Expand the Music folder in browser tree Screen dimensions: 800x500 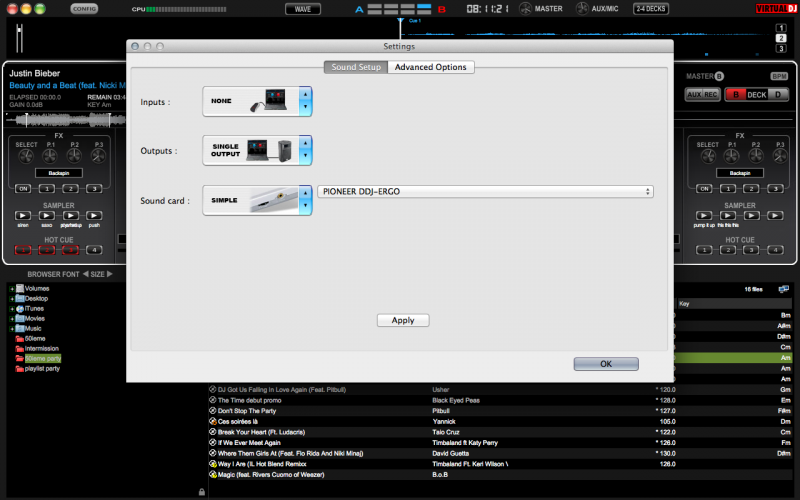pyautogui.click(x=12, y=328)
